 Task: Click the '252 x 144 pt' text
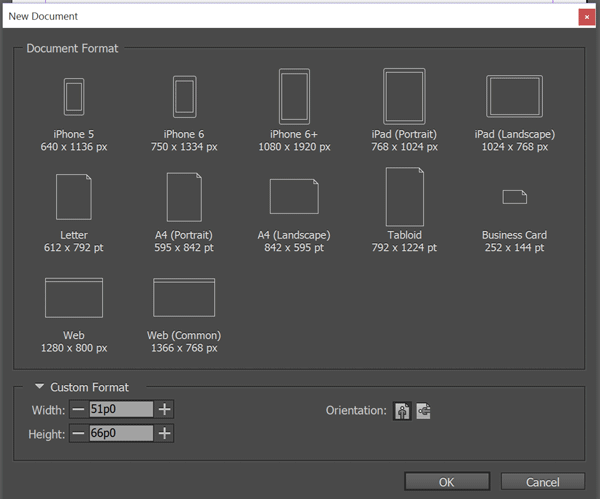pyautogui.click(x=514, y=248)
